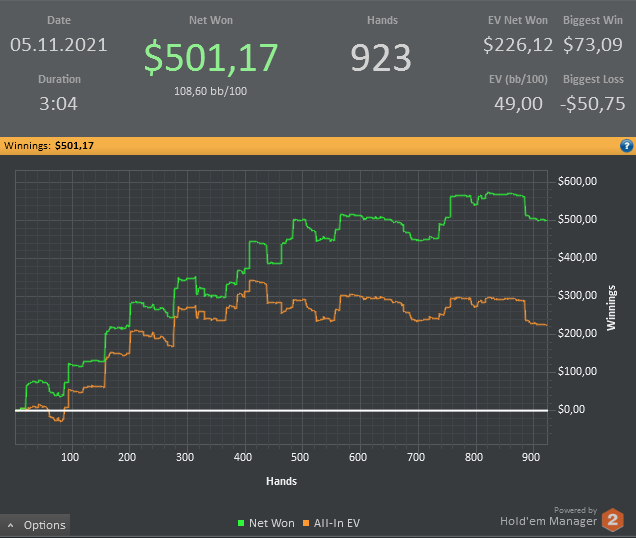636x538 pixels.
Task: Click the 500 hands x-axis label
Action: point(300,457)
